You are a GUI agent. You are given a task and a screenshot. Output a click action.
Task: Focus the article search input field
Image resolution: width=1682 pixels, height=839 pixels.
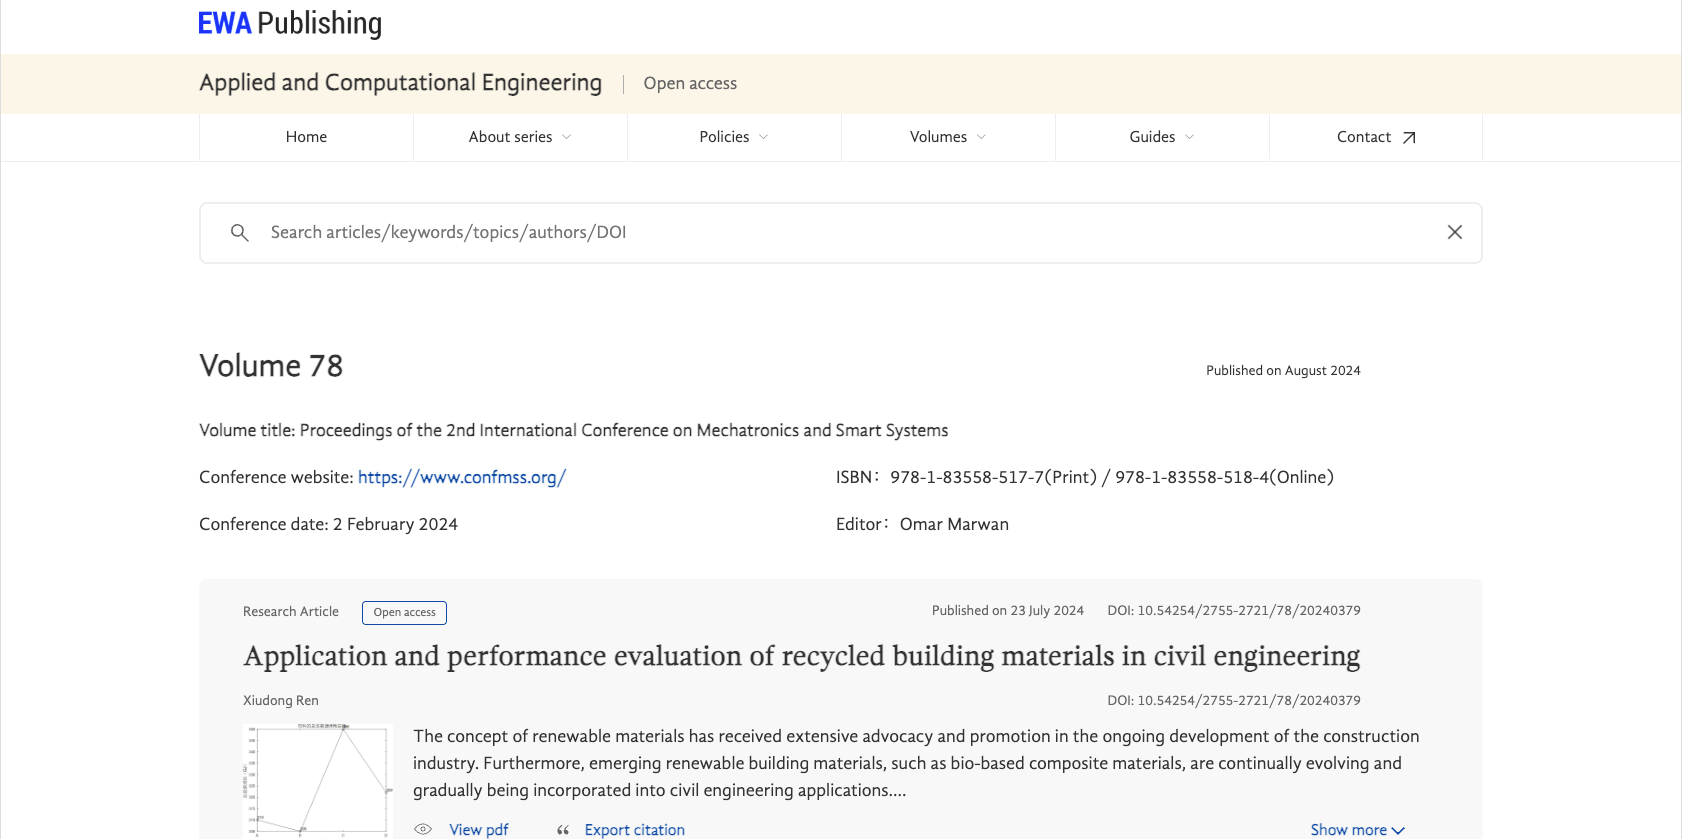point(840,233)
